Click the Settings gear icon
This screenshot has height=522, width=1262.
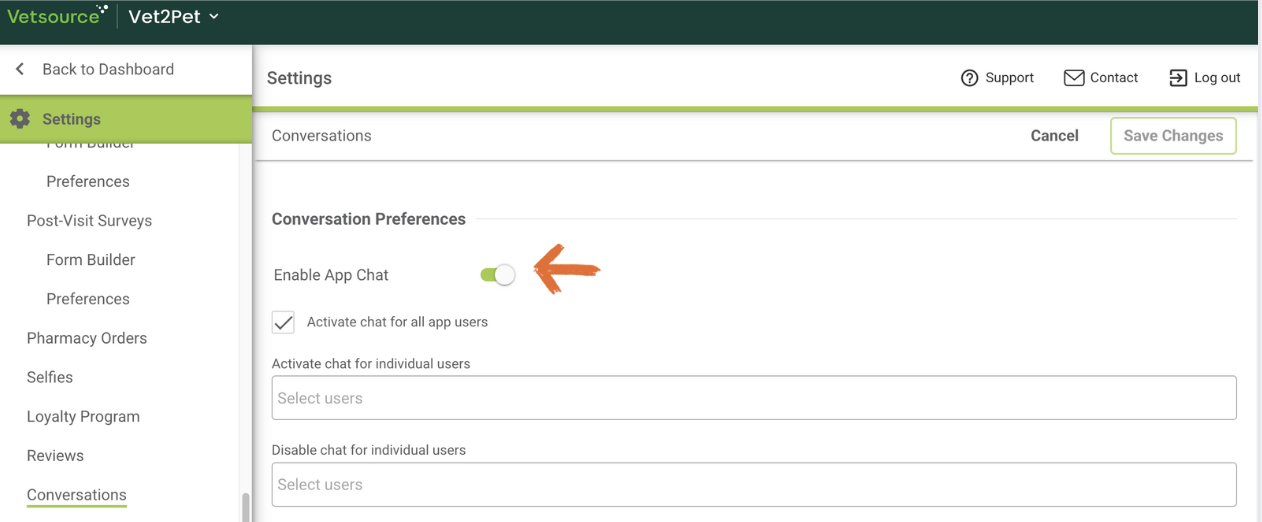[x=19, y=119]
